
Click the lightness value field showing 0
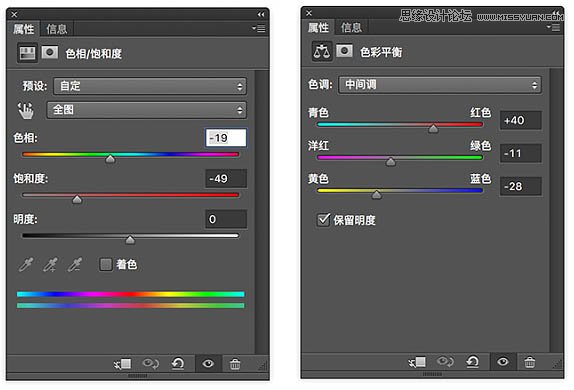226,219
